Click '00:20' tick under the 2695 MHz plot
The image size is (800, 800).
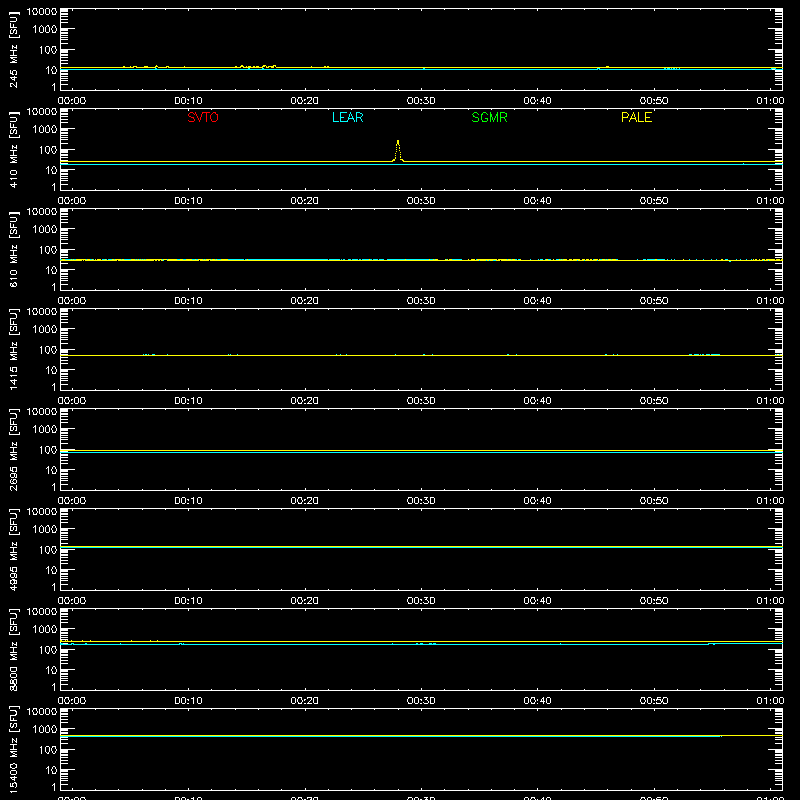(x=305, y=501)
